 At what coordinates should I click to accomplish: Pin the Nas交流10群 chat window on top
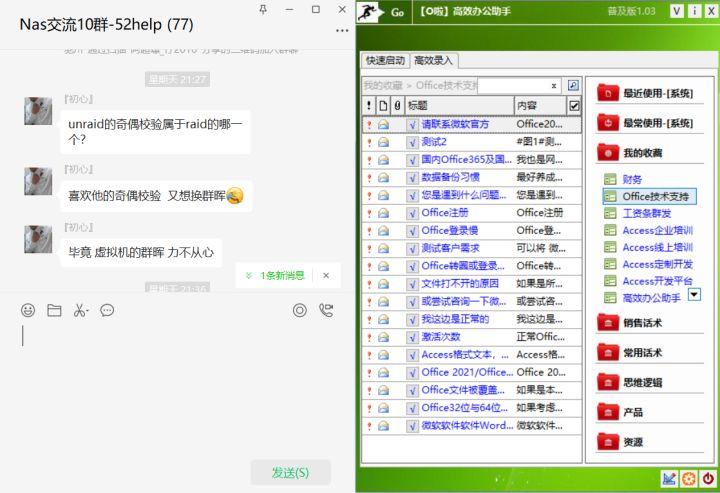coord(263,9)
